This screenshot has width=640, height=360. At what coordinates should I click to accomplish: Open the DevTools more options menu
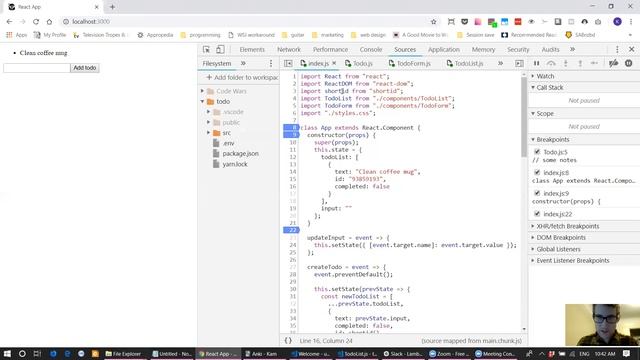click(x=617, y=49)
